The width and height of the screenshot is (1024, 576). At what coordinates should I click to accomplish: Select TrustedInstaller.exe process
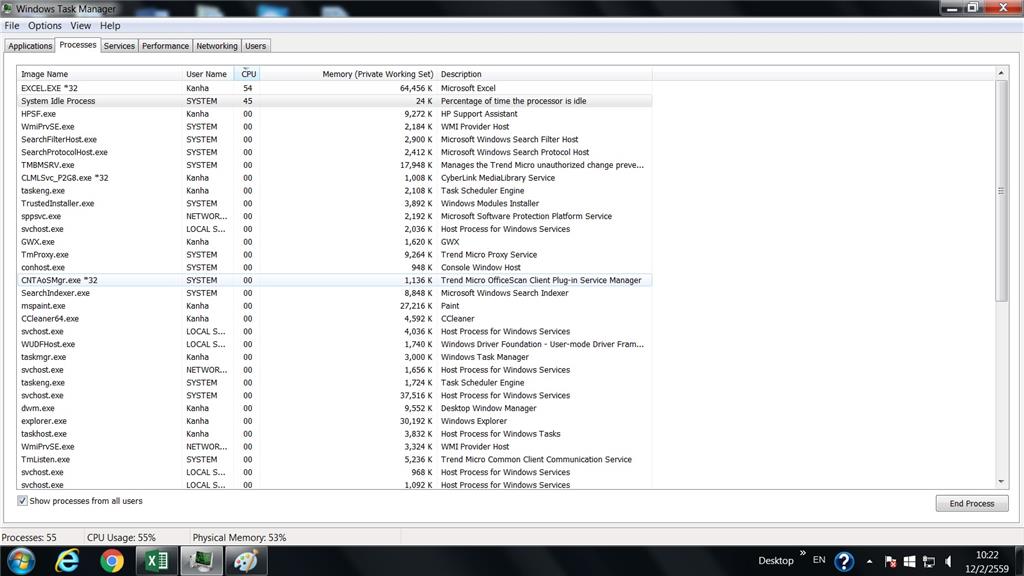point(334,203)
